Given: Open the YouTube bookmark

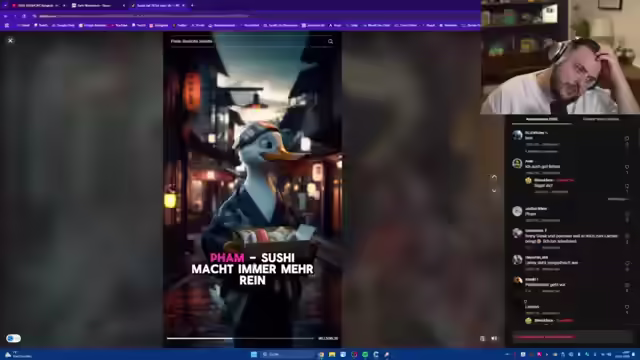Looking at the screenshot, I should (x=119, y=25).
